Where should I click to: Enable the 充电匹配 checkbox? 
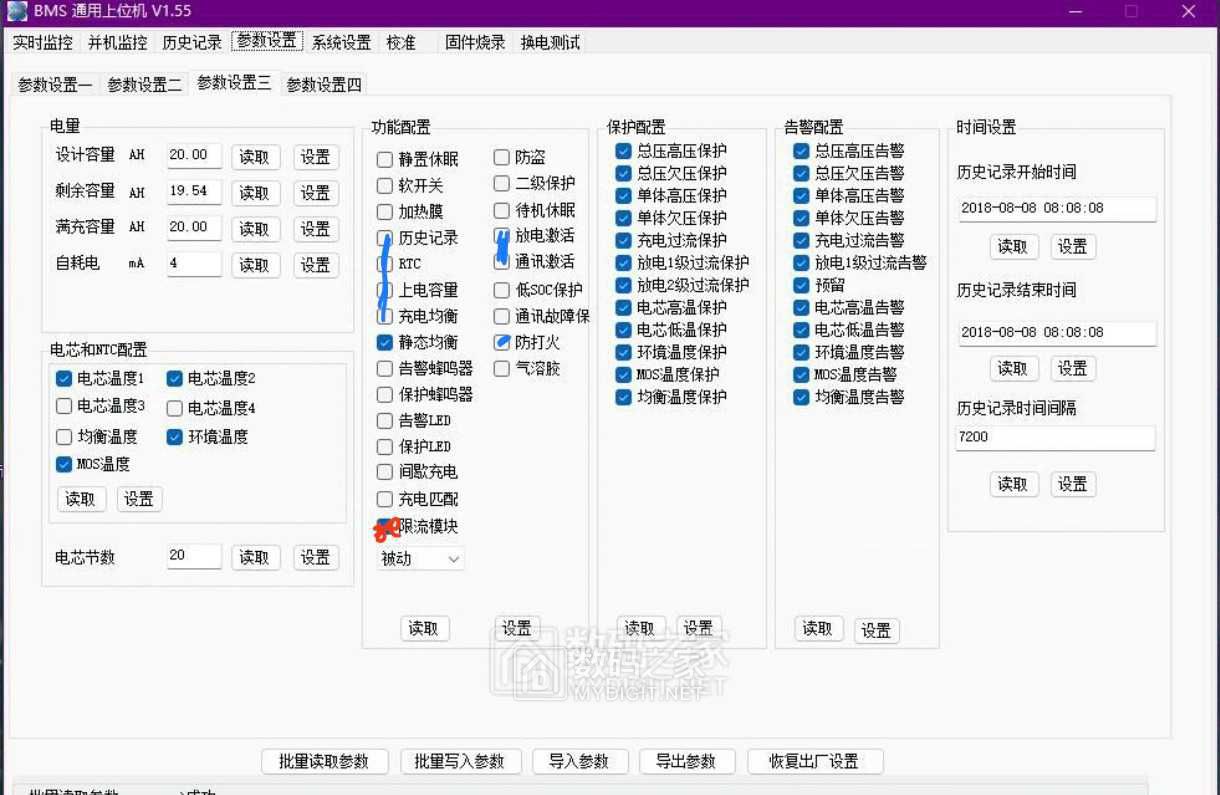click(x=385, y=499)
